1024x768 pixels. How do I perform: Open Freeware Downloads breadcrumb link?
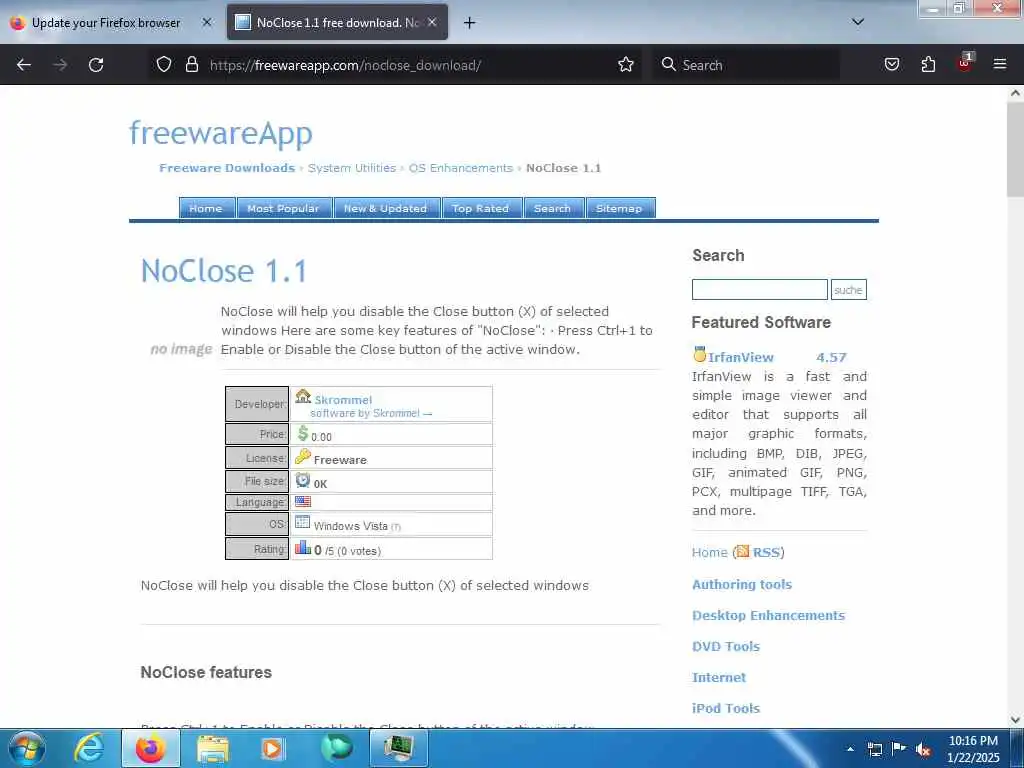227,168
